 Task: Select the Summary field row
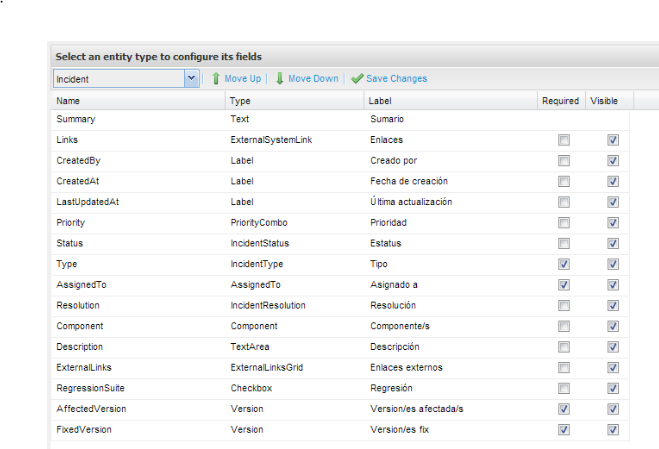(76, 119)
